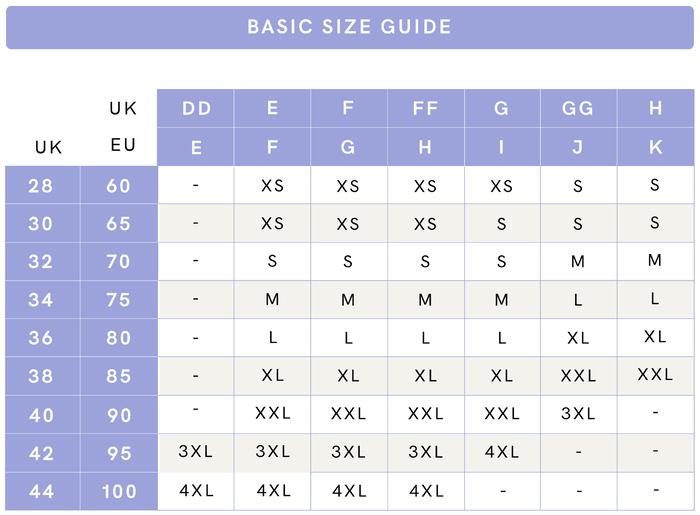Viewport: 700px width, 515px height.
Task: Select the UK FF cup column header
Action: [x=425, y=108]
